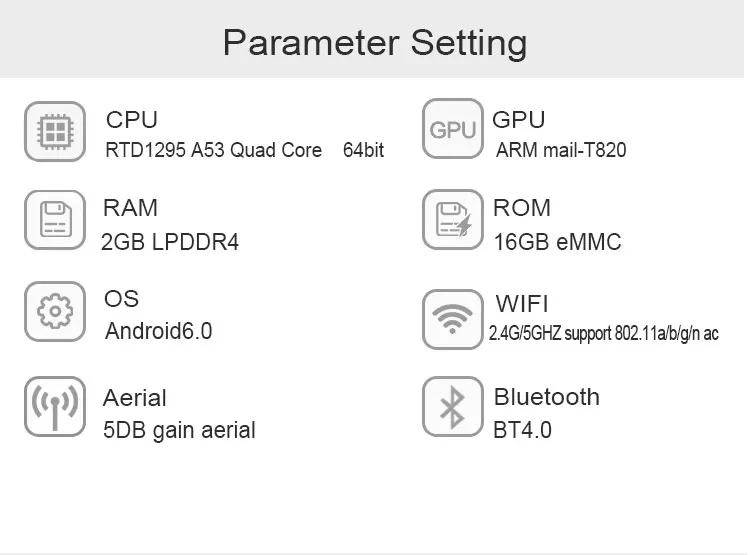Click the Parameter Setting title

coord(375,43)
